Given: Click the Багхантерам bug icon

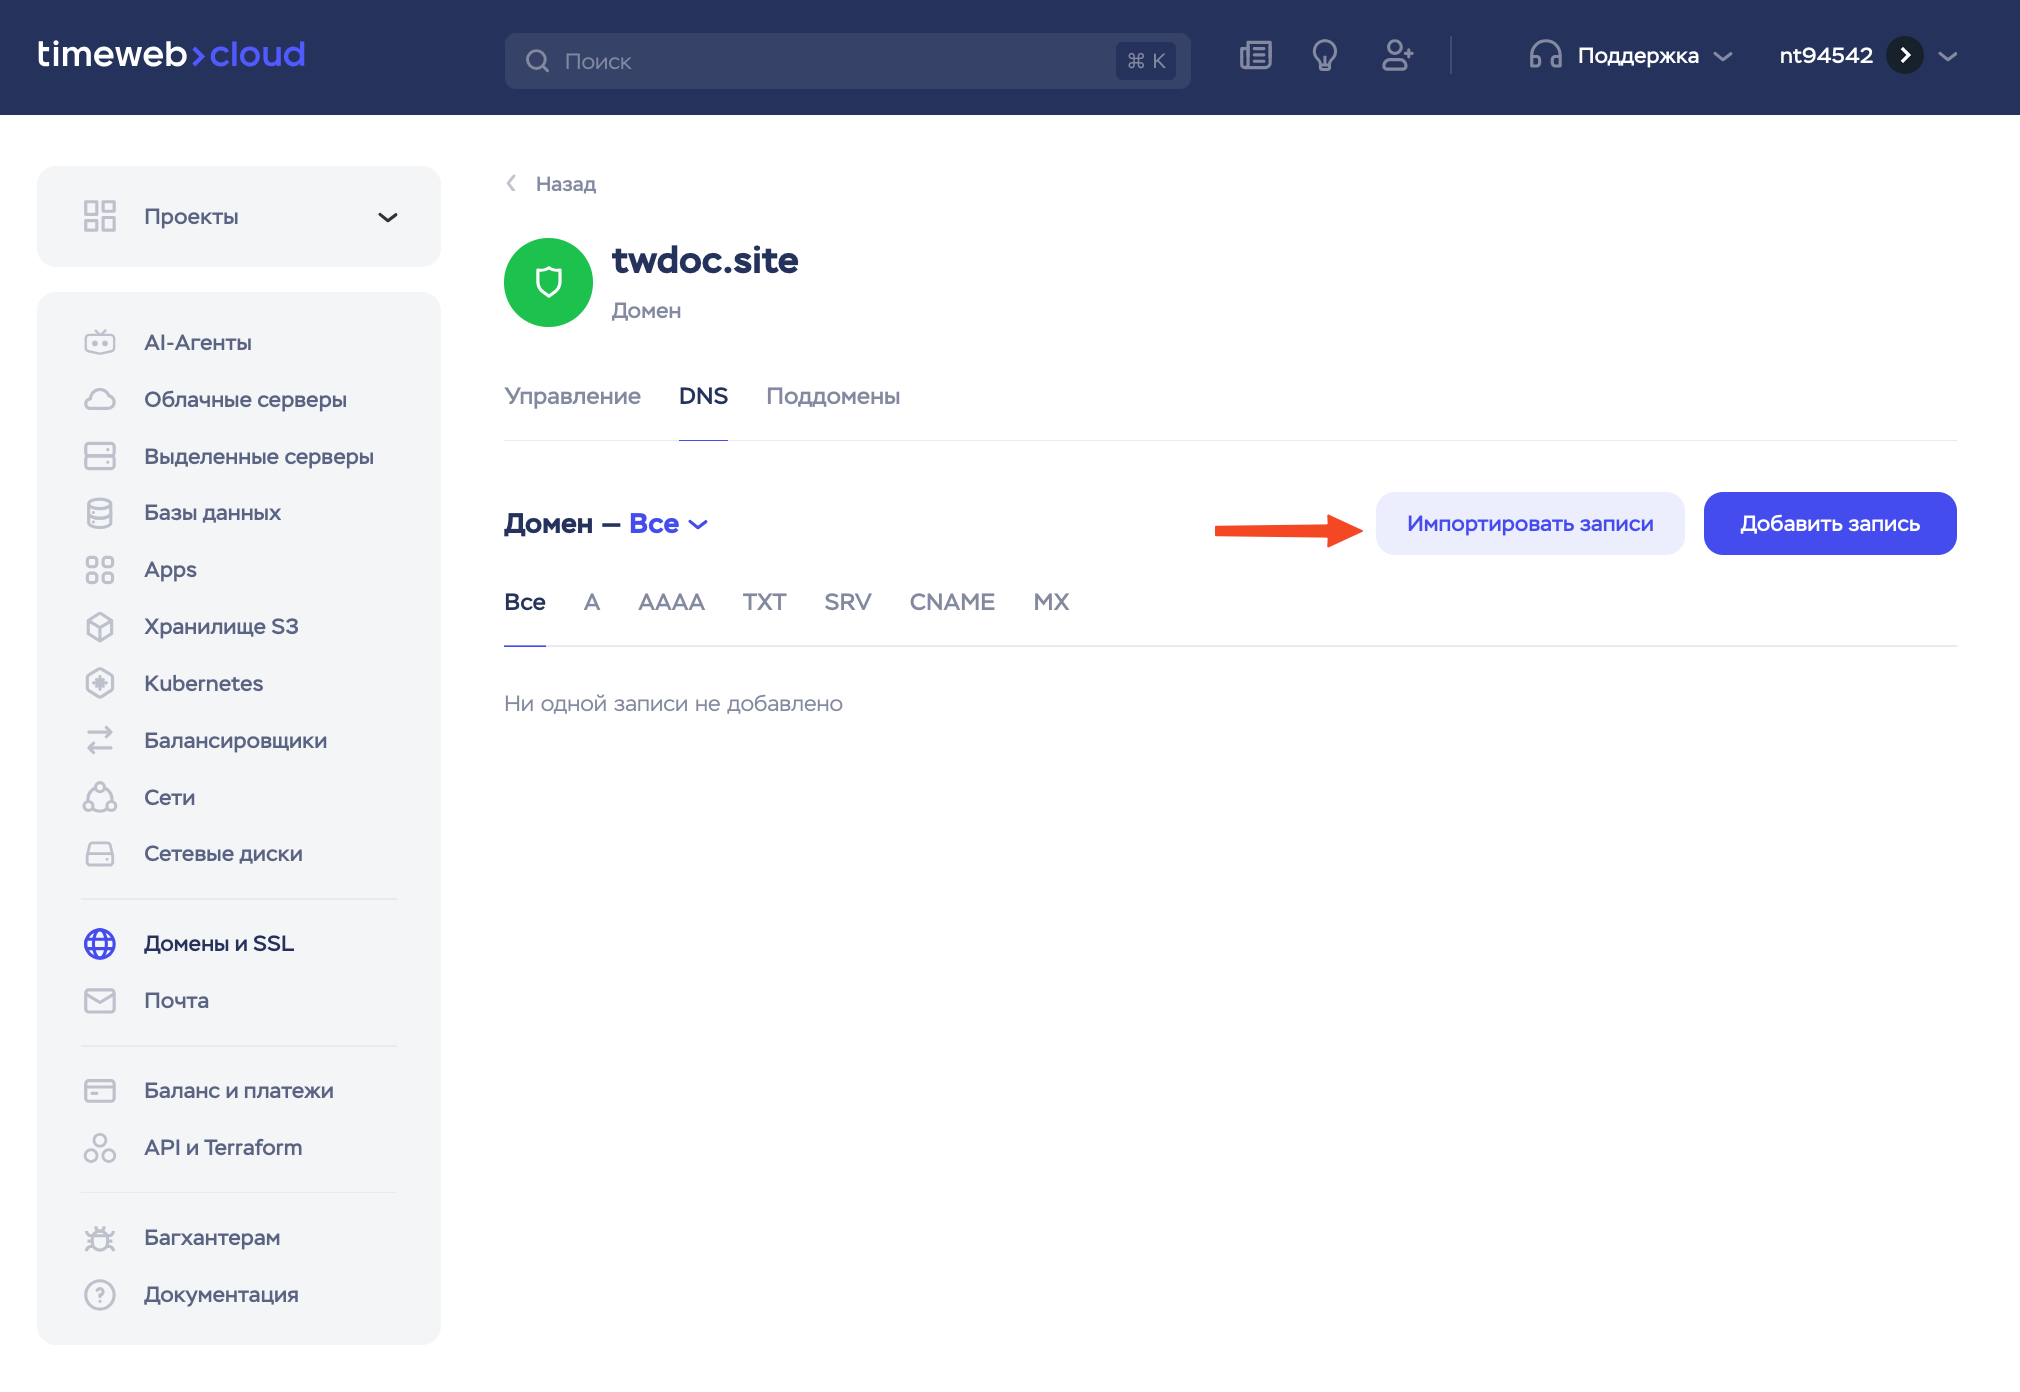Looking at the screenshot, I should click(x=100, y=1238).
